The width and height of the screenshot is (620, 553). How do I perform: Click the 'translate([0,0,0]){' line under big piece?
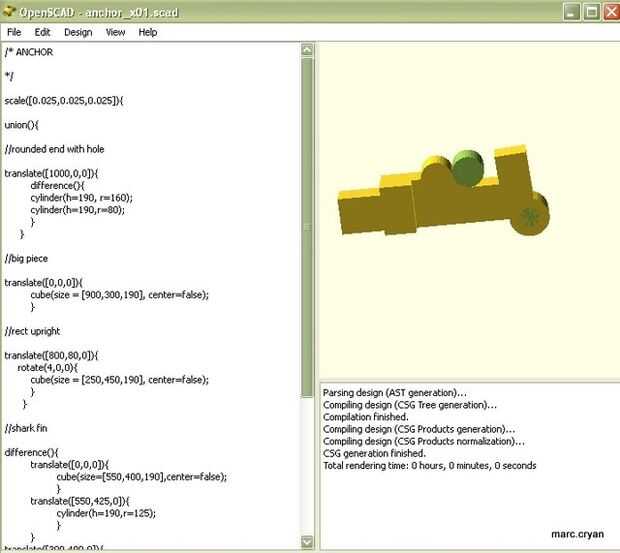click(43, 283)
